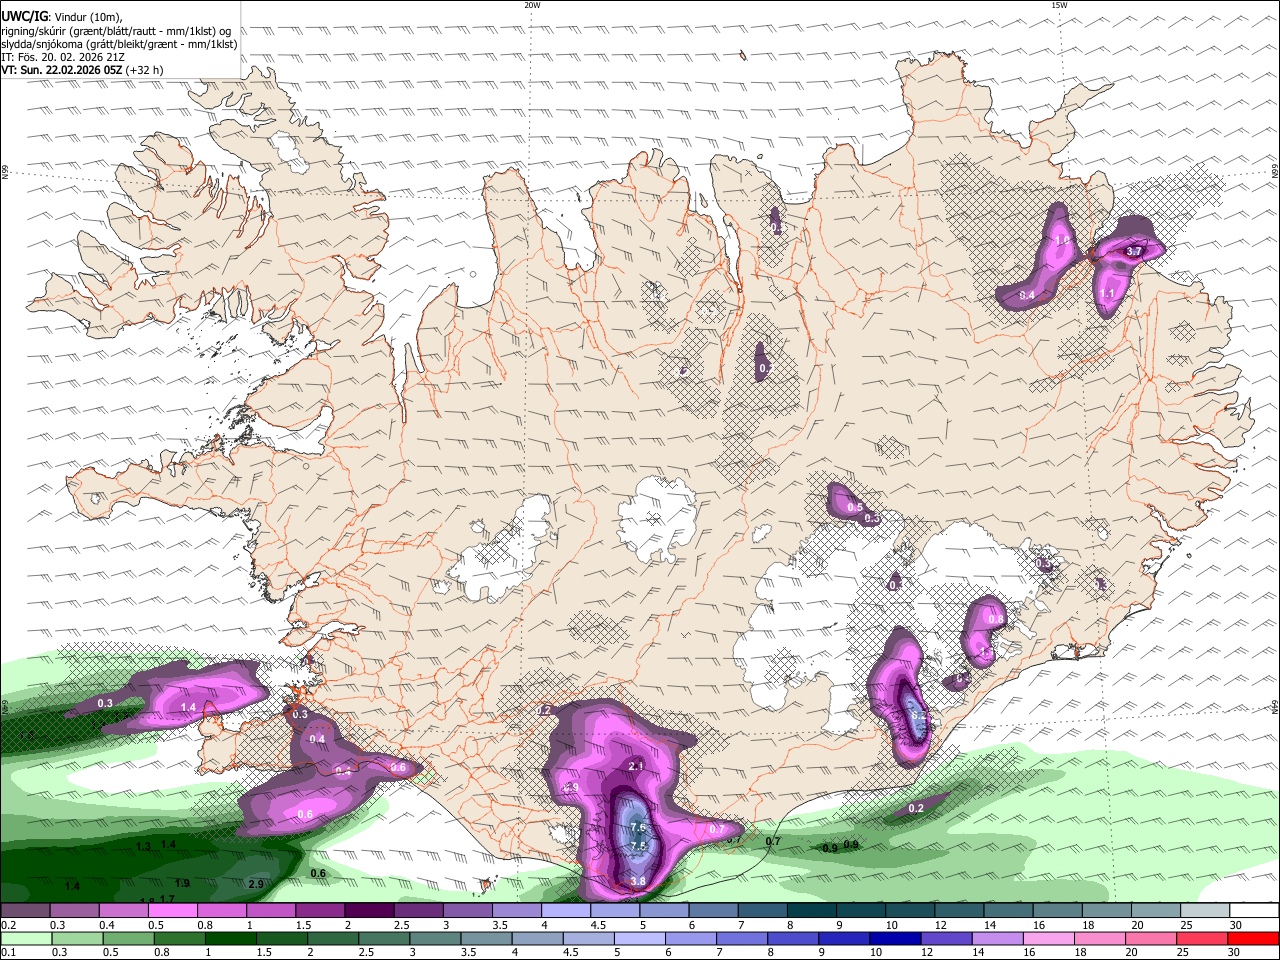Choose the dark teal 9–10 snow swatch
The image size is (1280, 960).
click(x=860, y=911)
